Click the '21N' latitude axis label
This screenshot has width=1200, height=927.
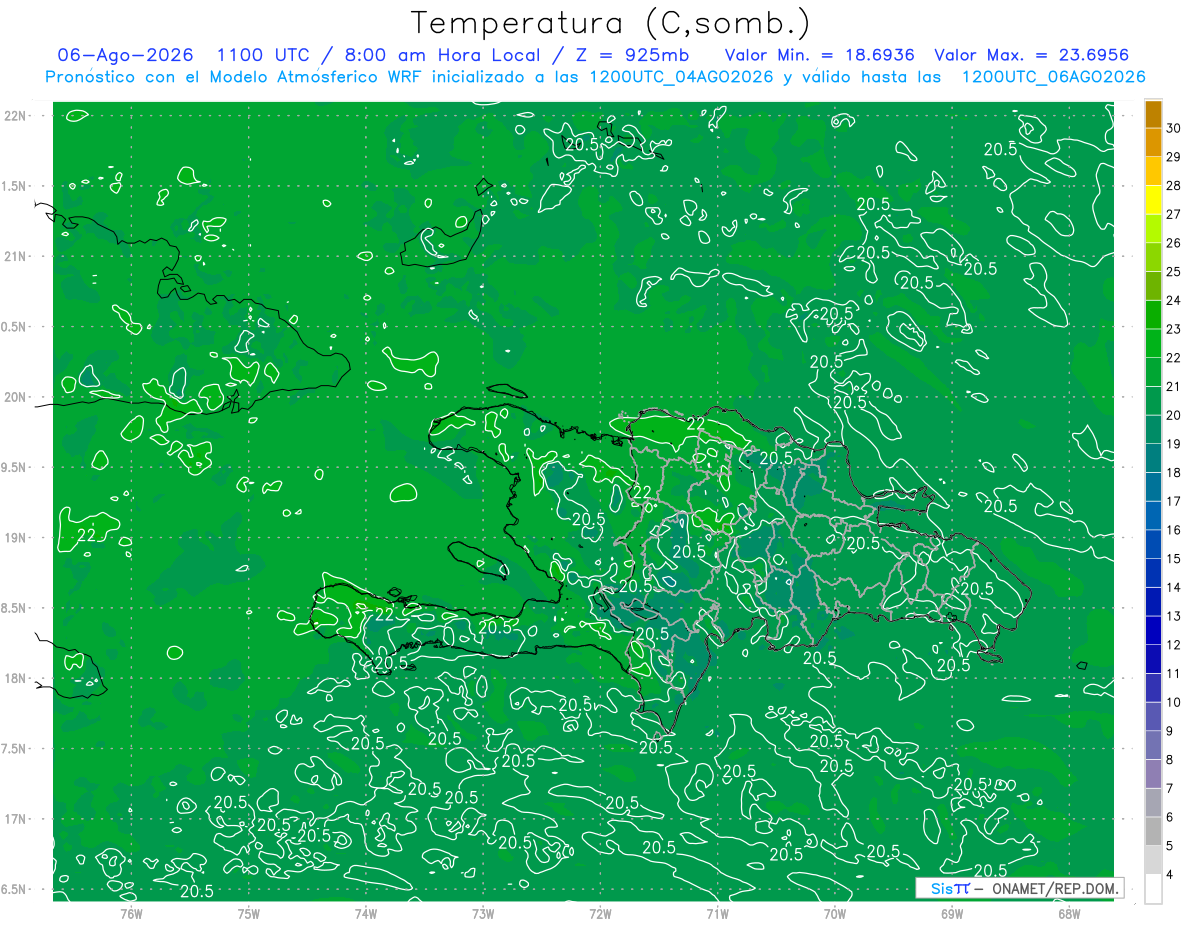17,257
